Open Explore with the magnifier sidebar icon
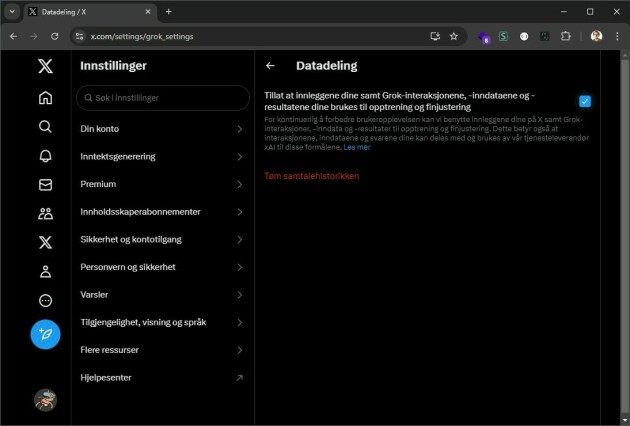The image size is (630, 426). pyautogui.click(x=45, y=127)
